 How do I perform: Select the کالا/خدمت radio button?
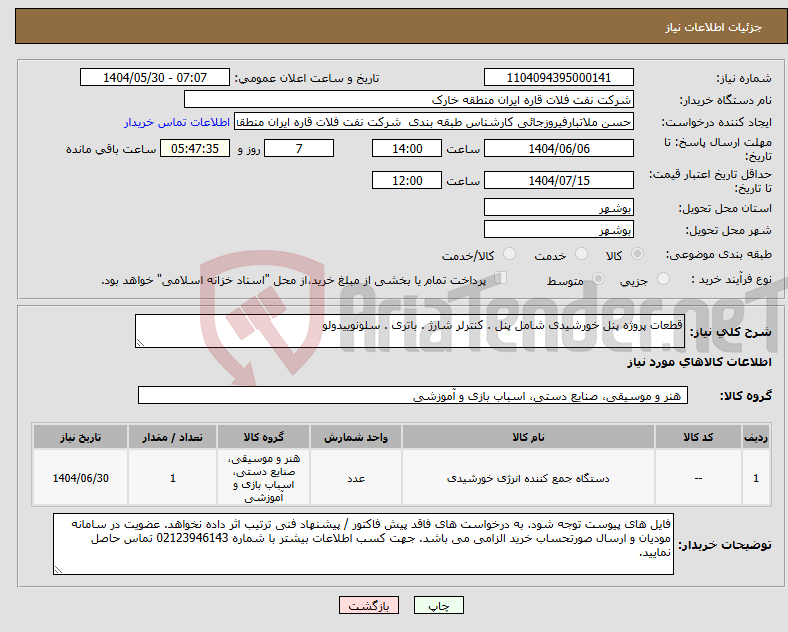tap(510, 254)
